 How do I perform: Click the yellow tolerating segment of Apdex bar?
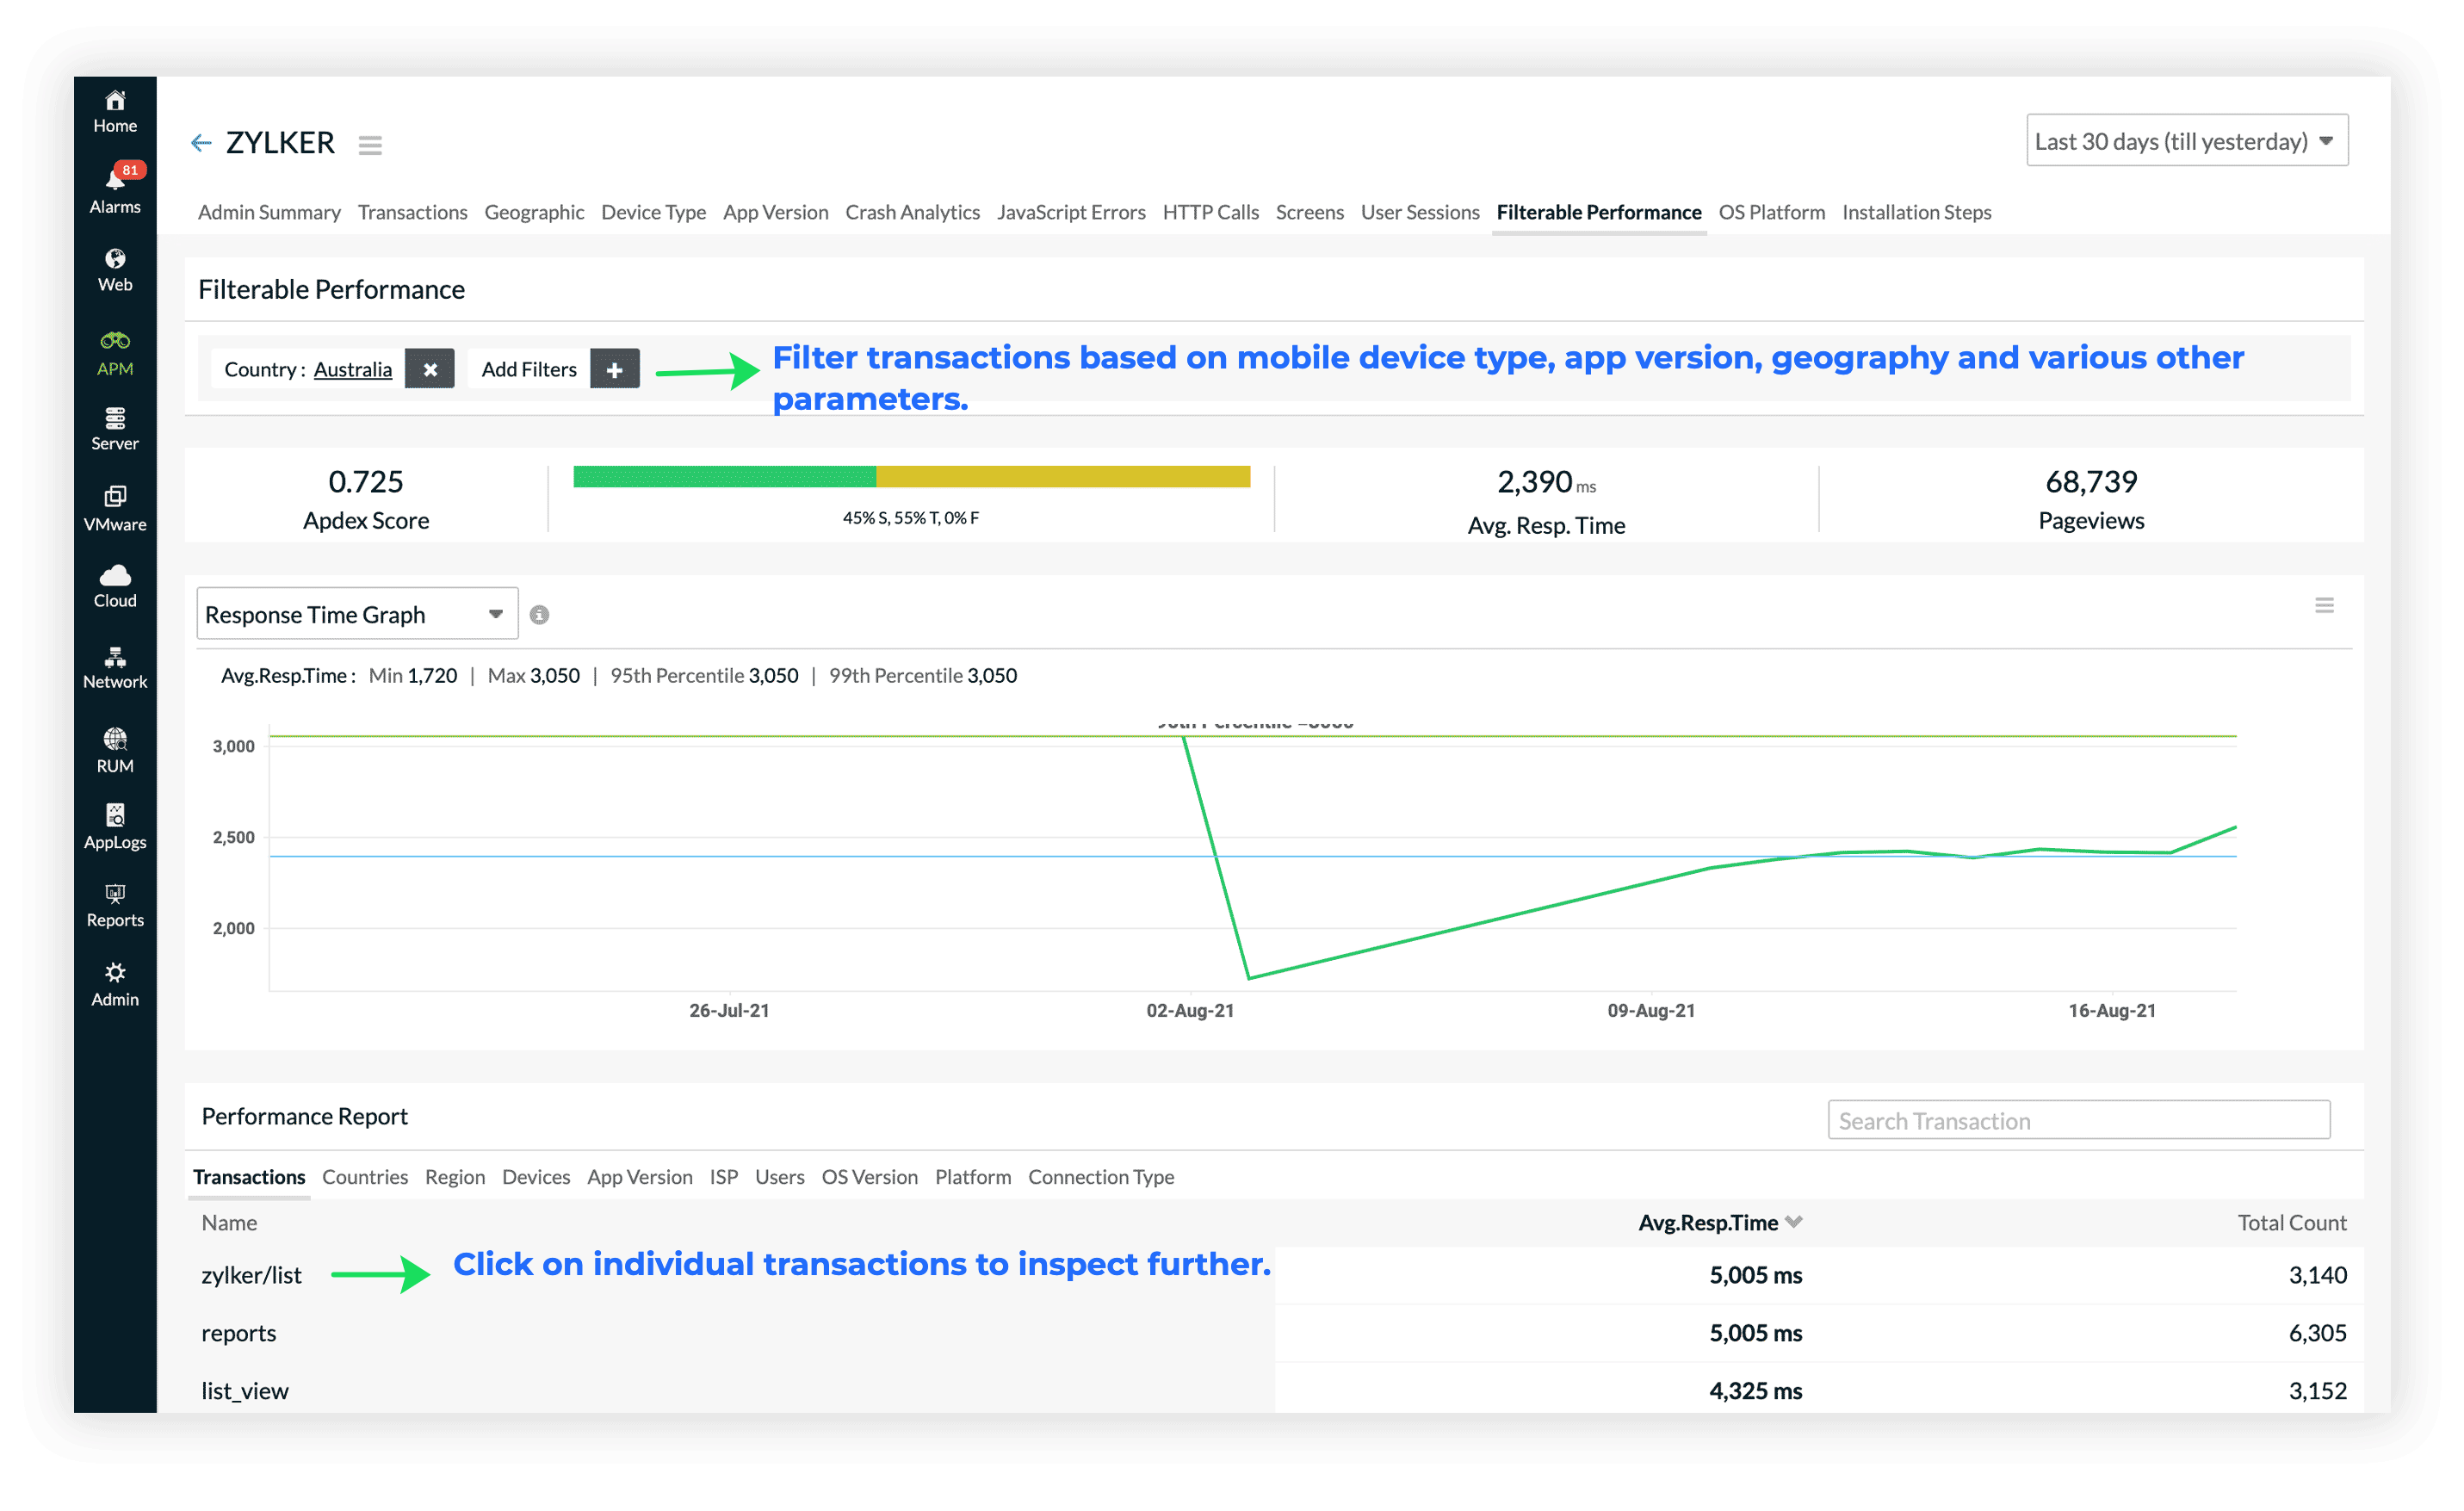[1062, 476]
